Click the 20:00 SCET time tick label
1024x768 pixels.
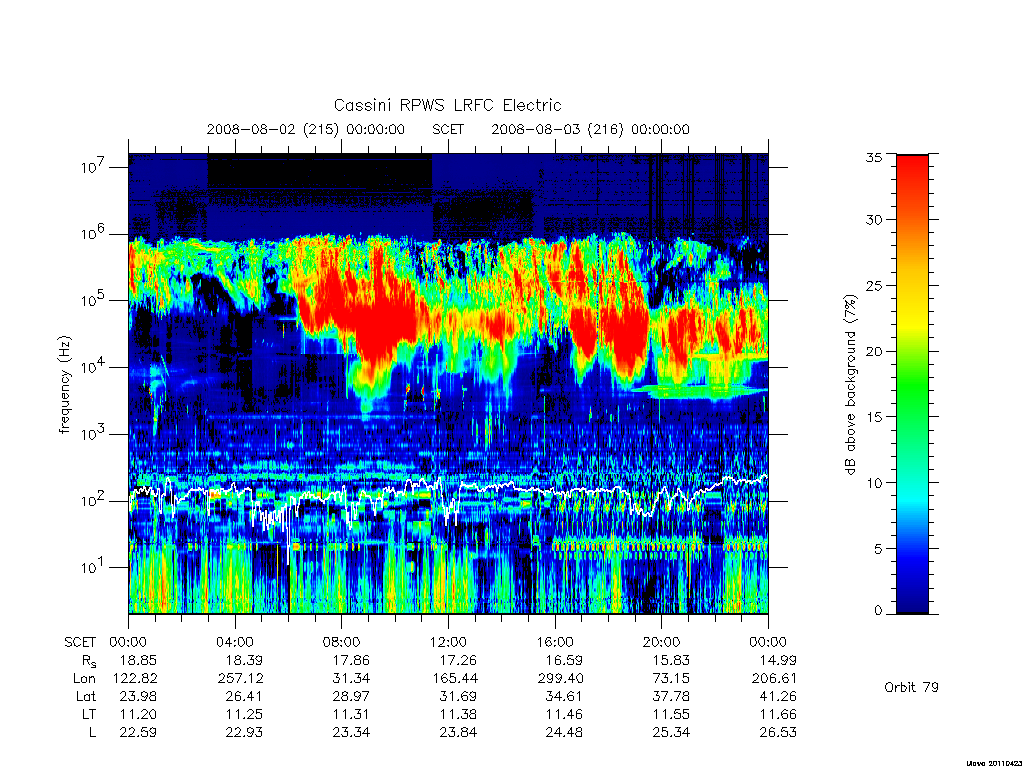click(661, 642)
